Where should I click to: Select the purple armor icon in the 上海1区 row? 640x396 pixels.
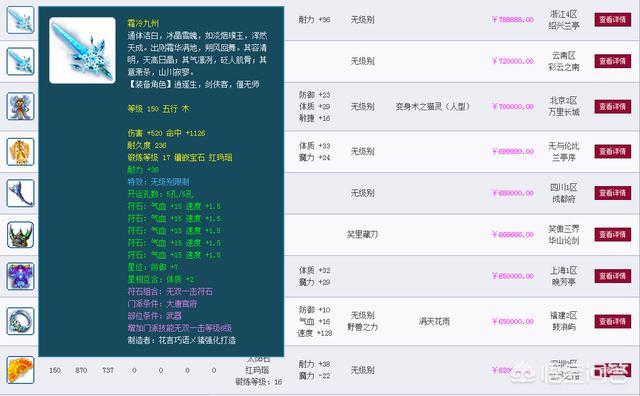pos(20,276)
